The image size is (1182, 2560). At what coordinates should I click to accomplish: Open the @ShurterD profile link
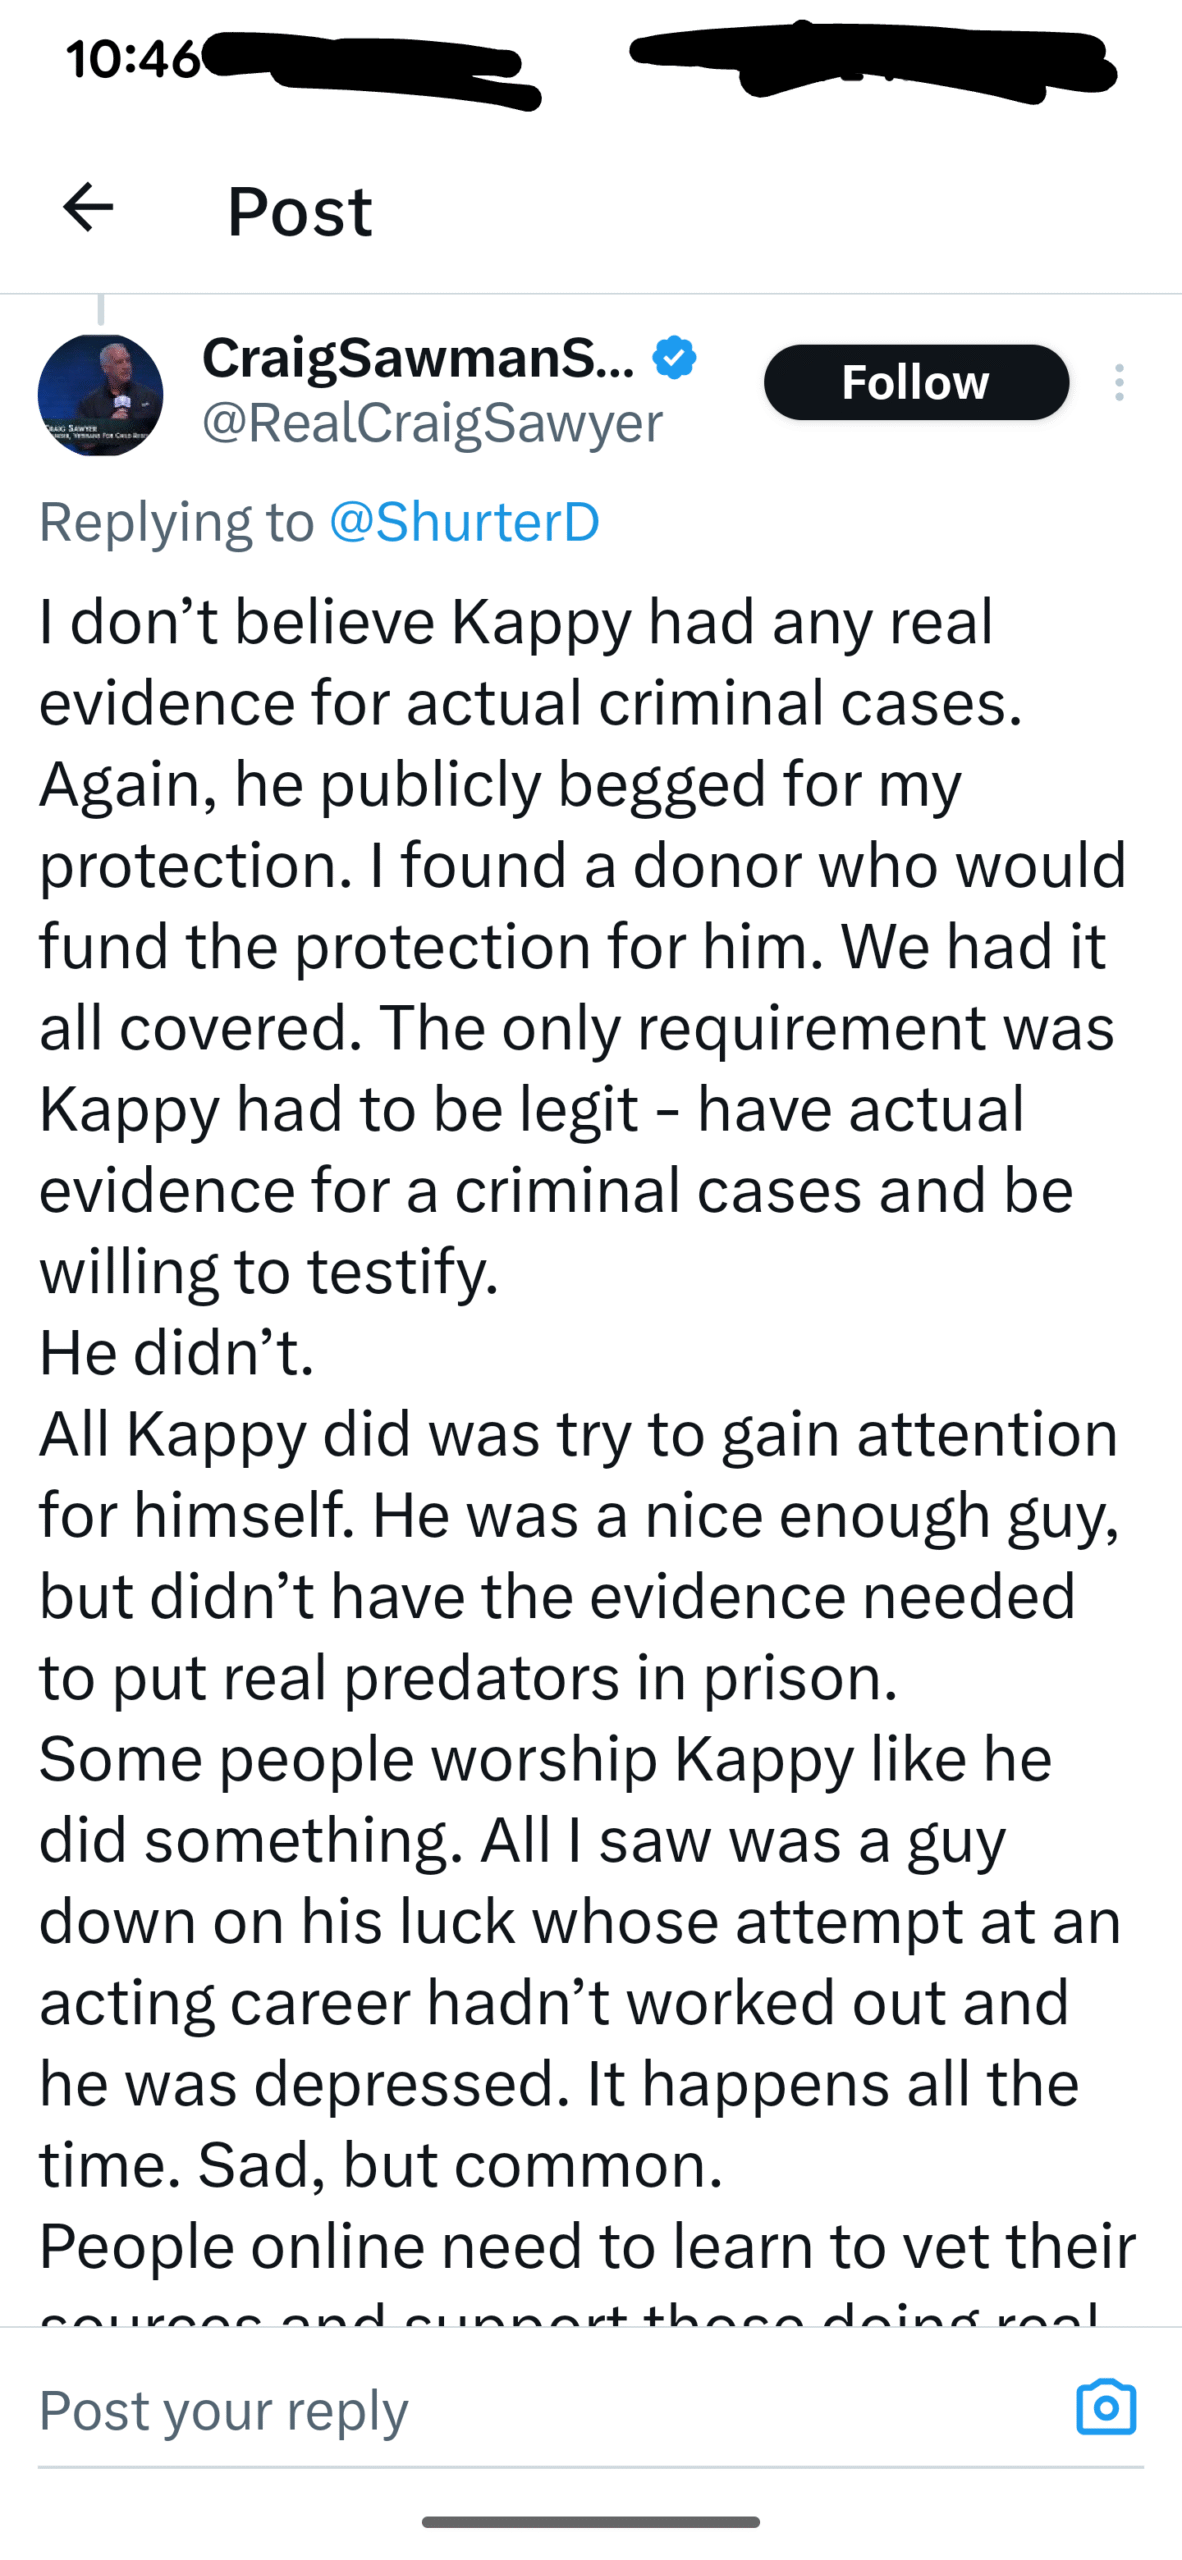click(x=464, y=522)
